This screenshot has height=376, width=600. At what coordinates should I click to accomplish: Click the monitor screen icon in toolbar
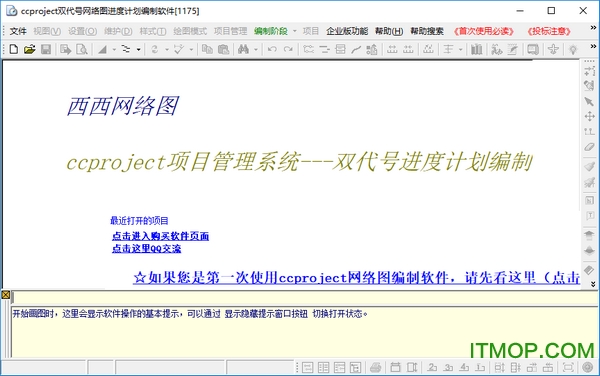tap(533, 49)
